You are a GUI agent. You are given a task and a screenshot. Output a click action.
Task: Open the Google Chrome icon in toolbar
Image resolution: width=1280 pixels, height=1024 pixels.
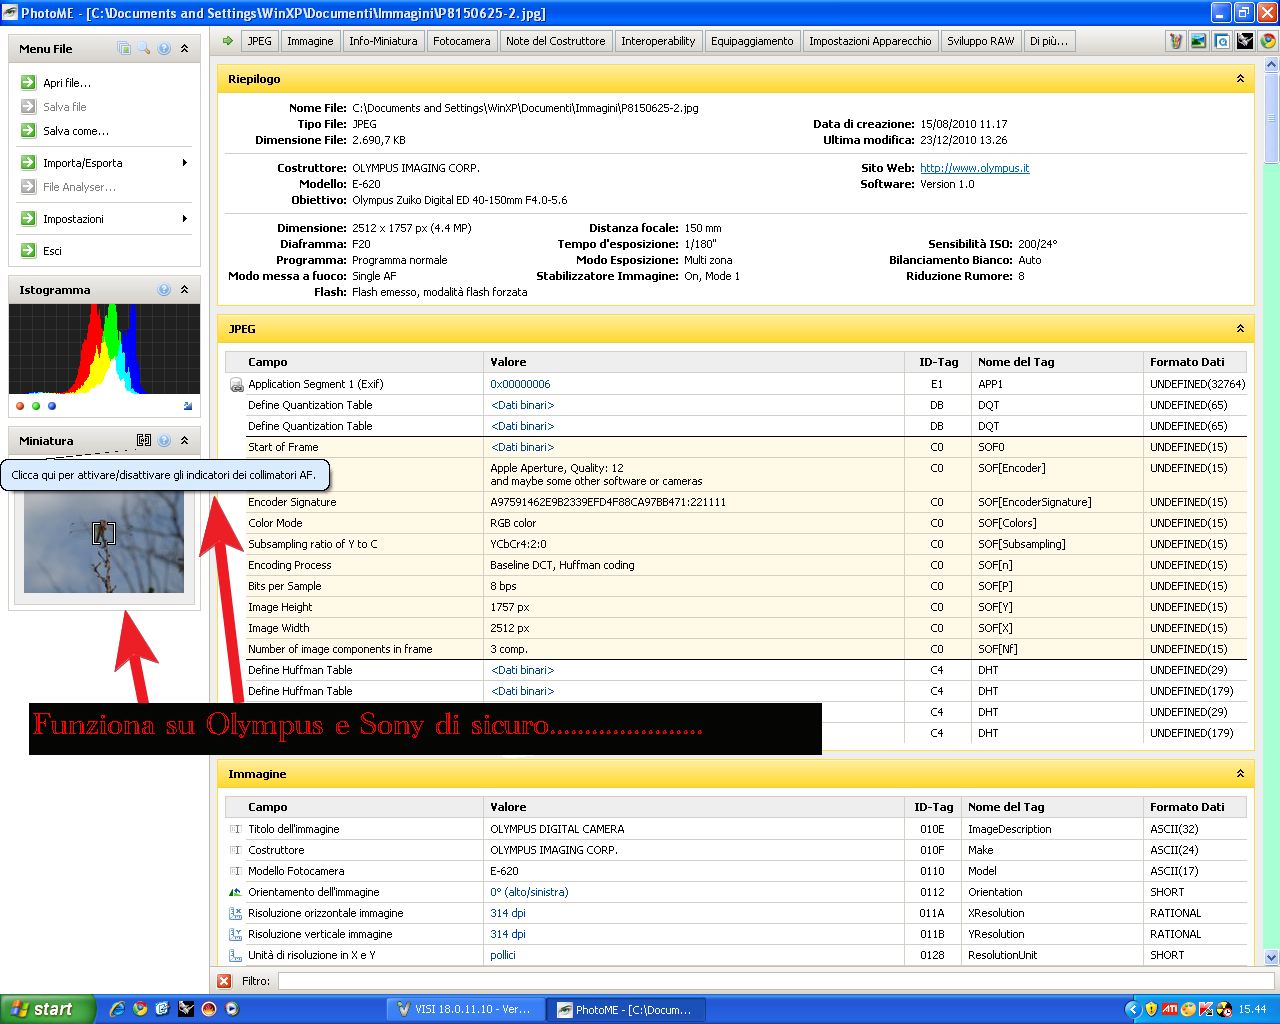click(1268, 41)
